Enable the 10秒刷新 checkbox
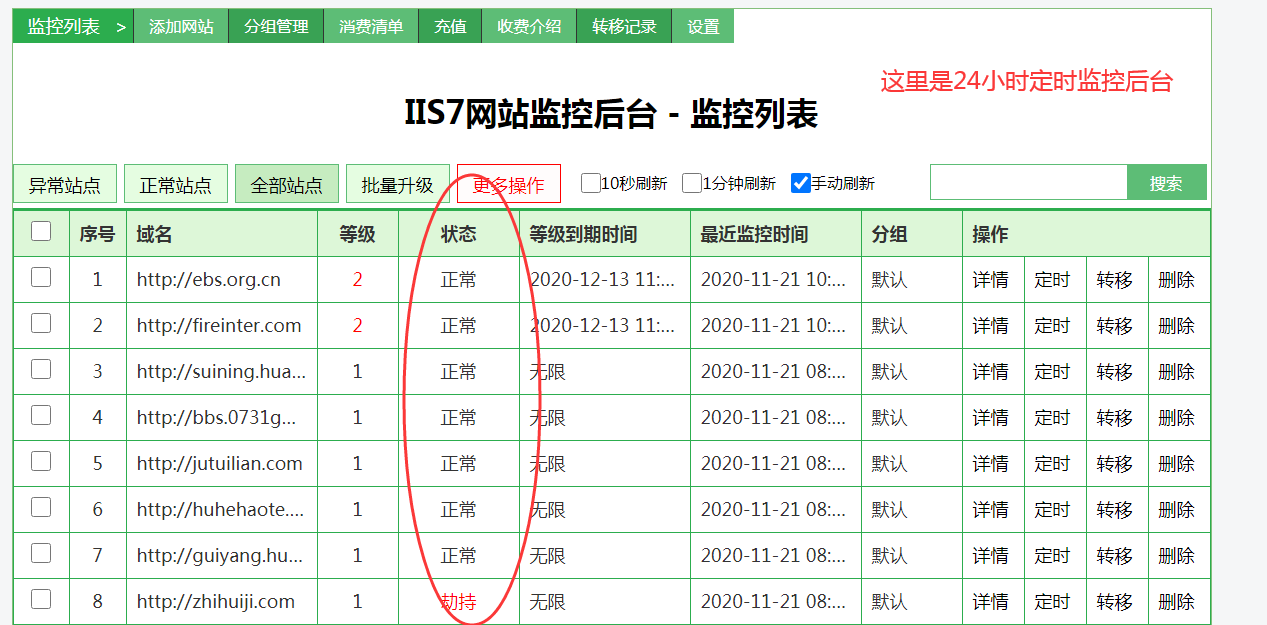1267x625 pixels. click(591, 183)
